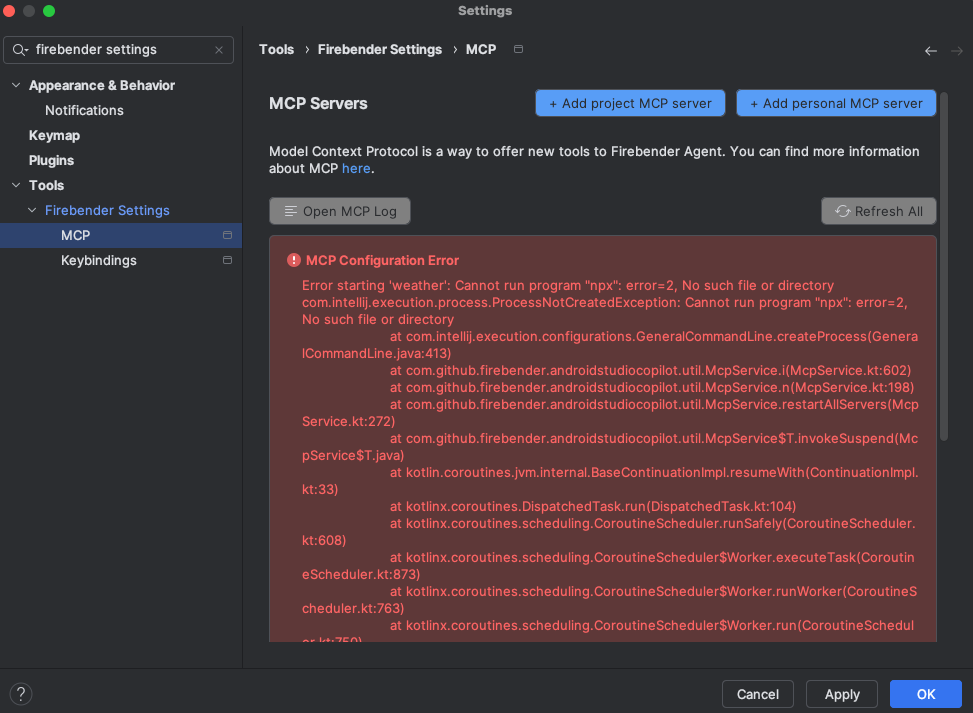Navigate forward with the right arrow
This screenshot has height=713, width=973.
coord(956,51)
